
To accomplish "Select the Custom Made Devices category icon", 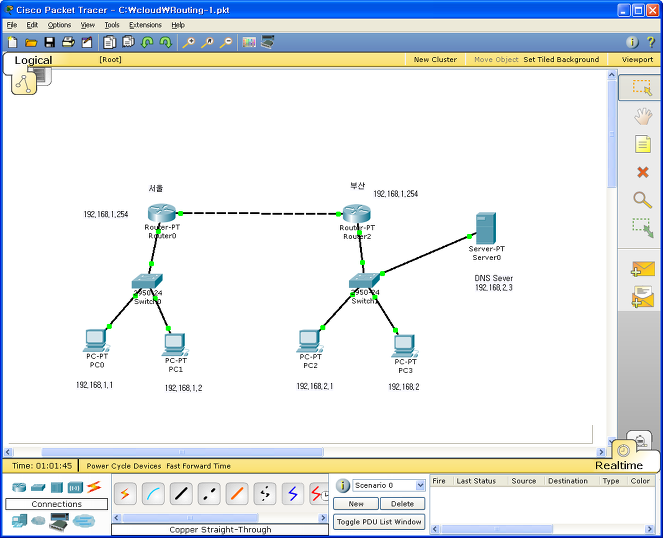I will [x=59, y=522].
